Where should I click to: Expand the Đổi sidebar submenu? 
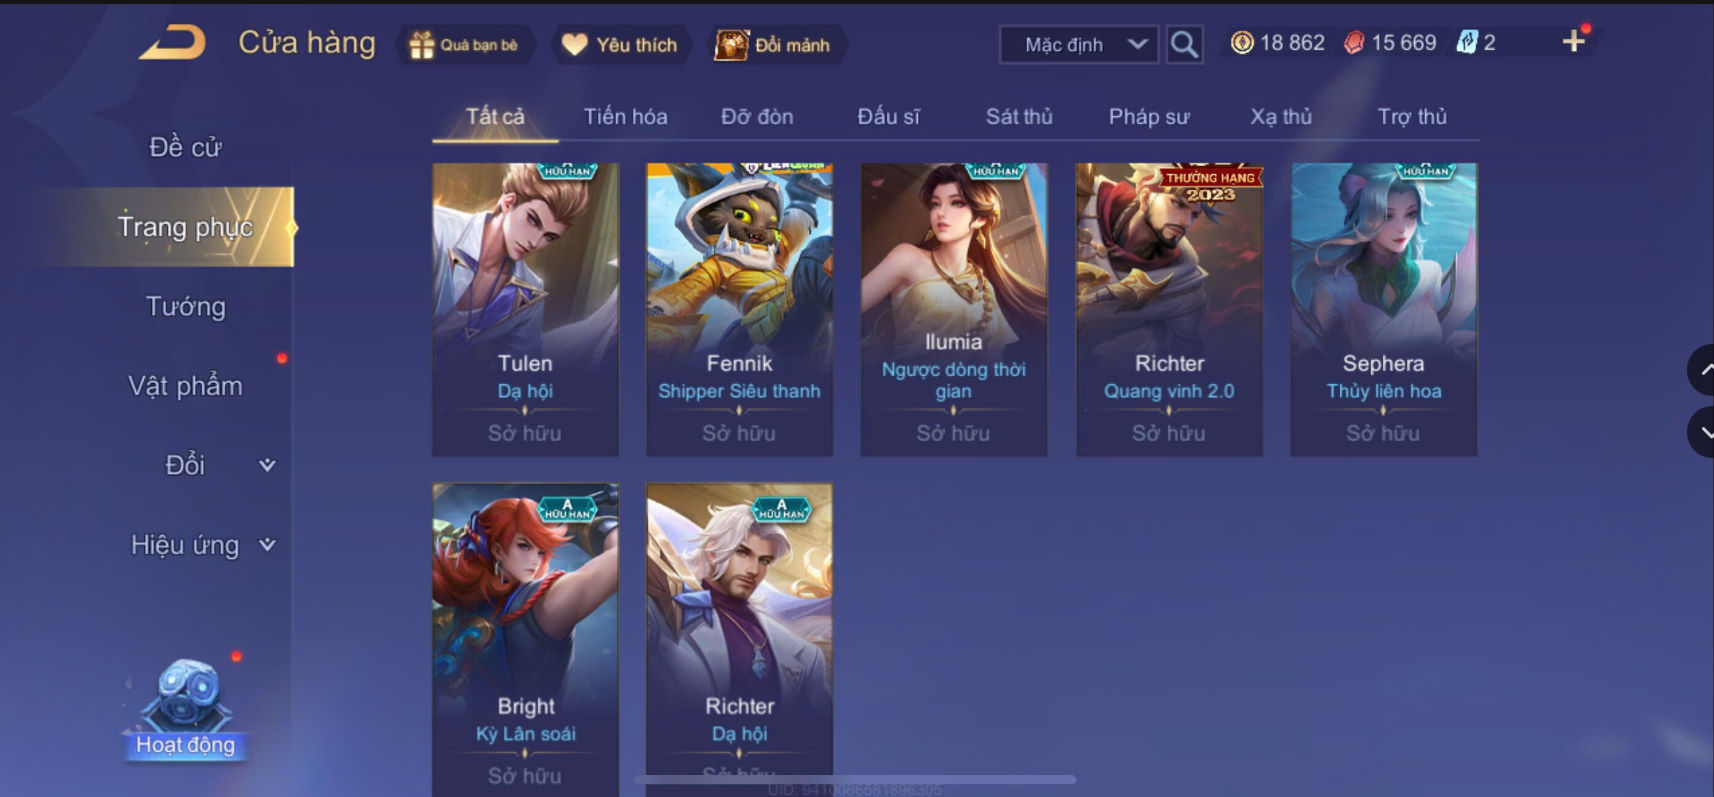[x=267, y=465]
